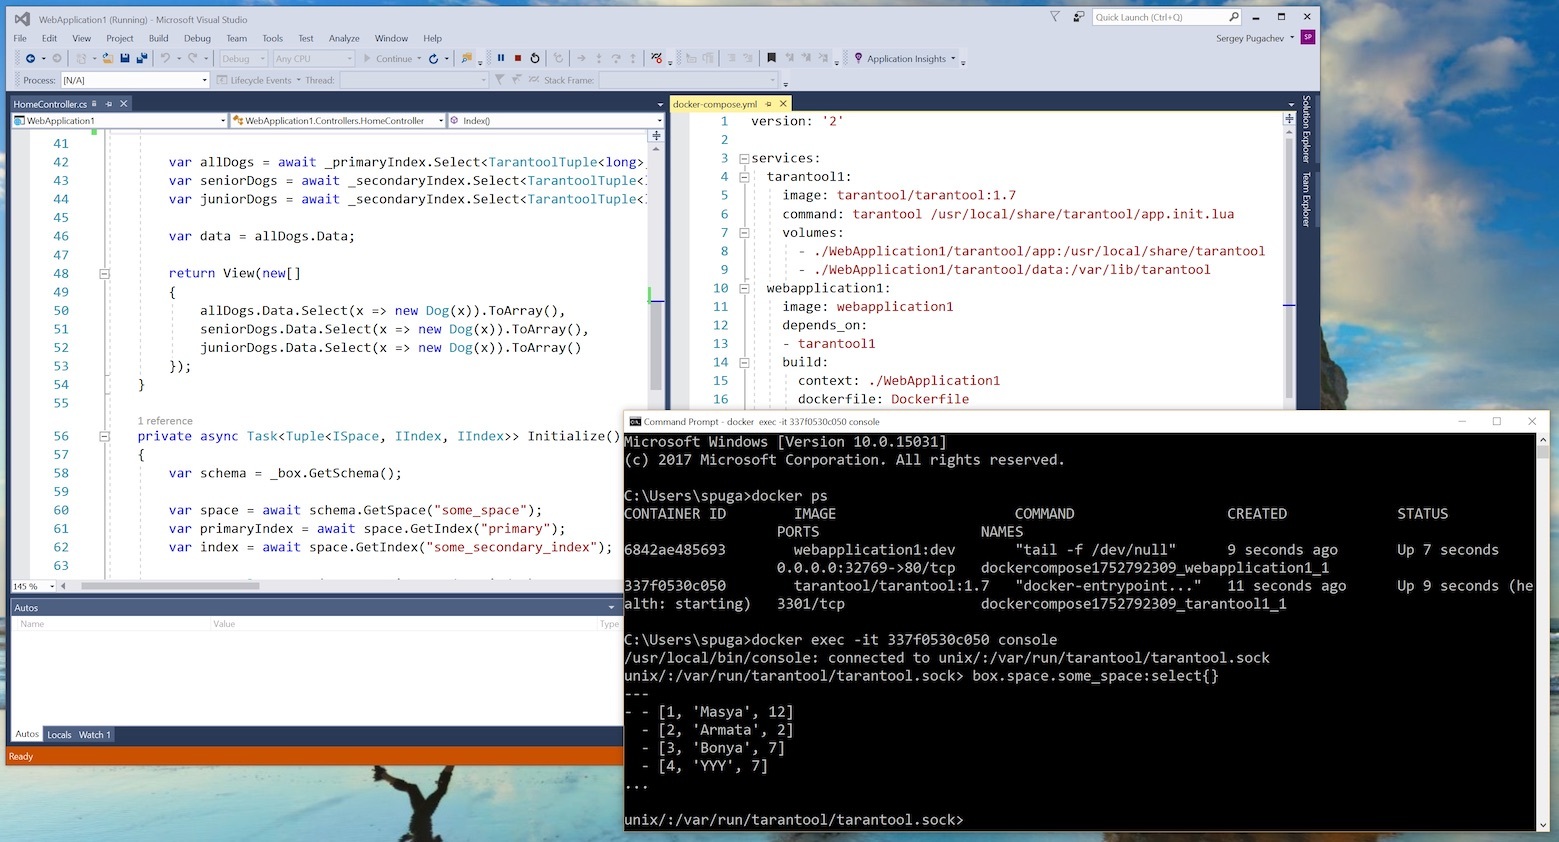Navigate backward in the toolbar
The image size is (1559, 842).
[x=30, y=58]
